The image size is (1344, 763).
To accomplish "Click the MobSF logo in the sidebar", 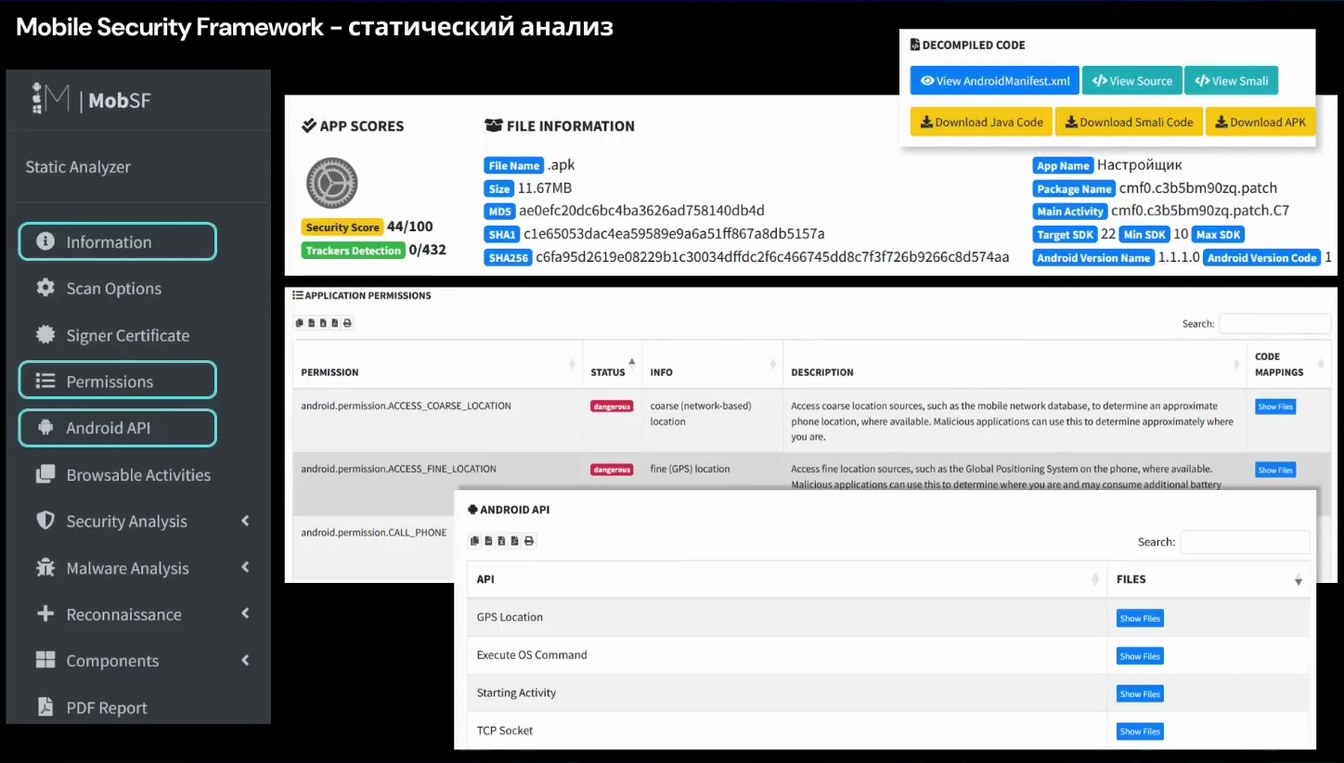I will 91,99.
